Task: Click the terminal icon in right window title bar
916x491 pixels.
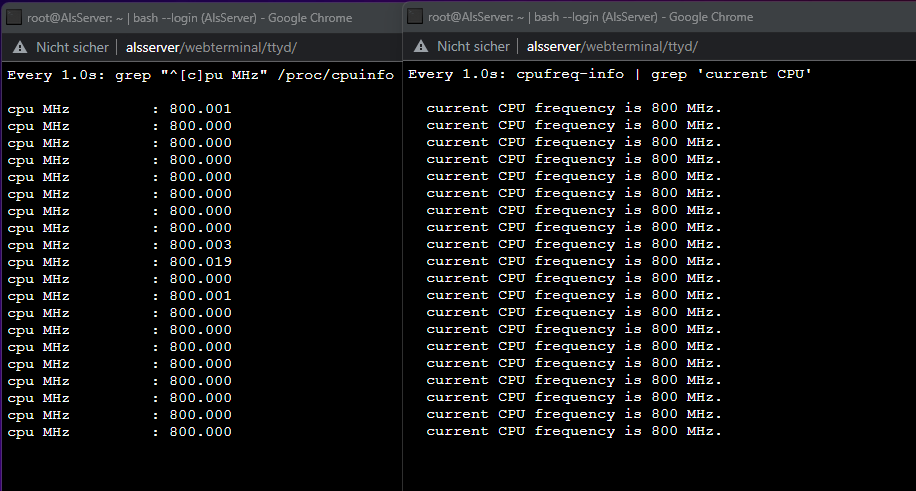Action: point(415,16)
